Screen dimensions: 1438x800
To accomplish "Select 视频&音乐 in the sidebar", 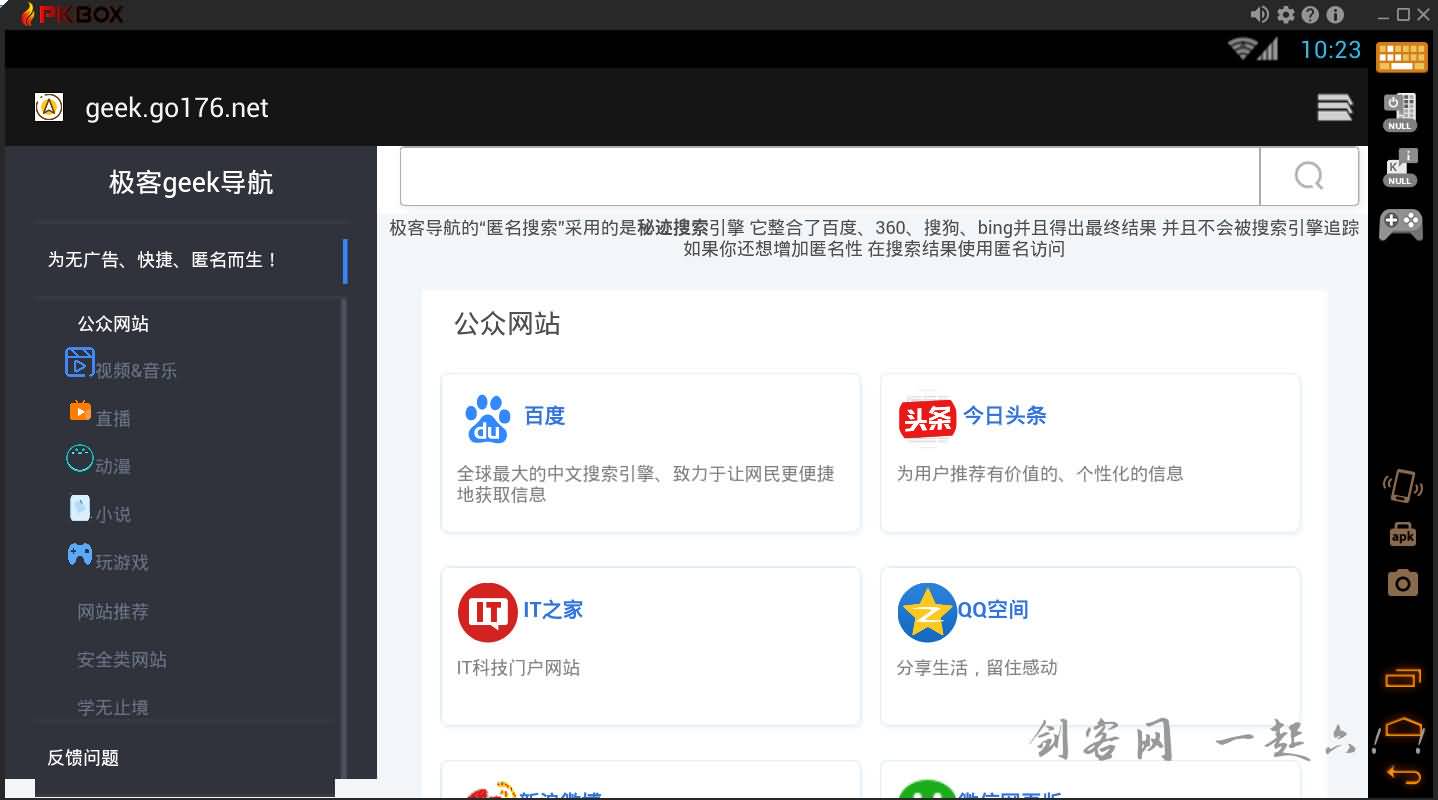I will click(136, 371).
